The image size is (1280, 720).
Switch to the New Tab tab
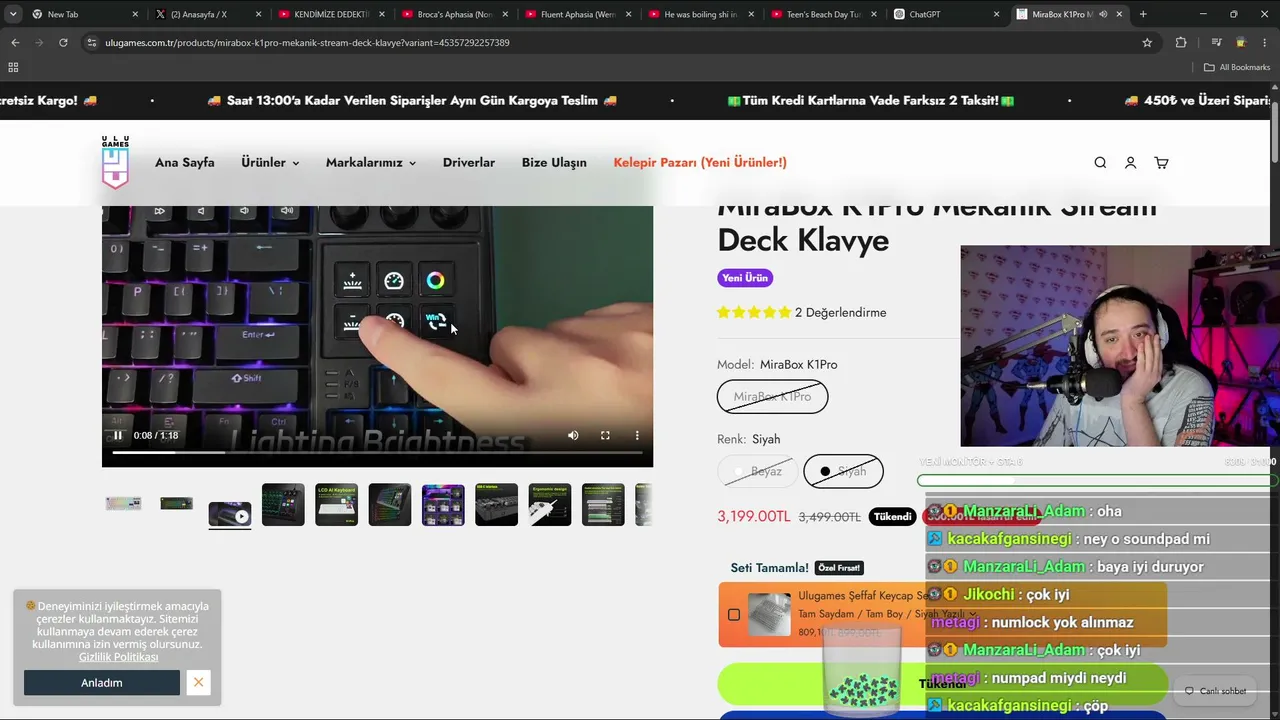tap(84, 14)
